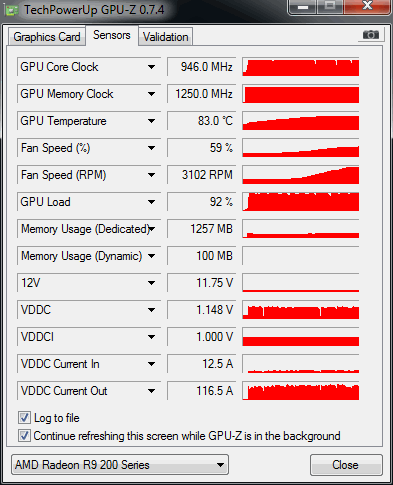Screen dimensions: 393x485
Task: Disable continue refreshing in background checkbox
Action: (x=24, y=436)
